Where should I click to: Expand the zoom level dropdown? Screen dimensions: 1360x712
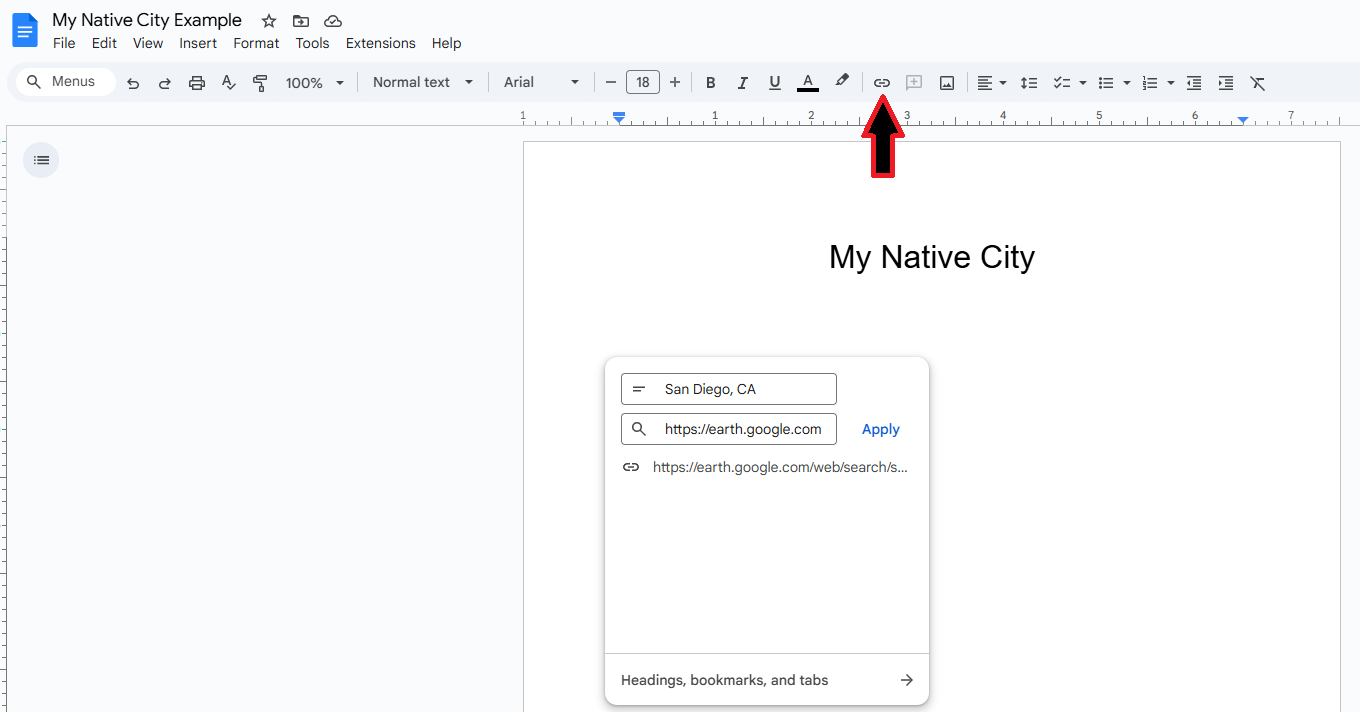pos(314,82)
